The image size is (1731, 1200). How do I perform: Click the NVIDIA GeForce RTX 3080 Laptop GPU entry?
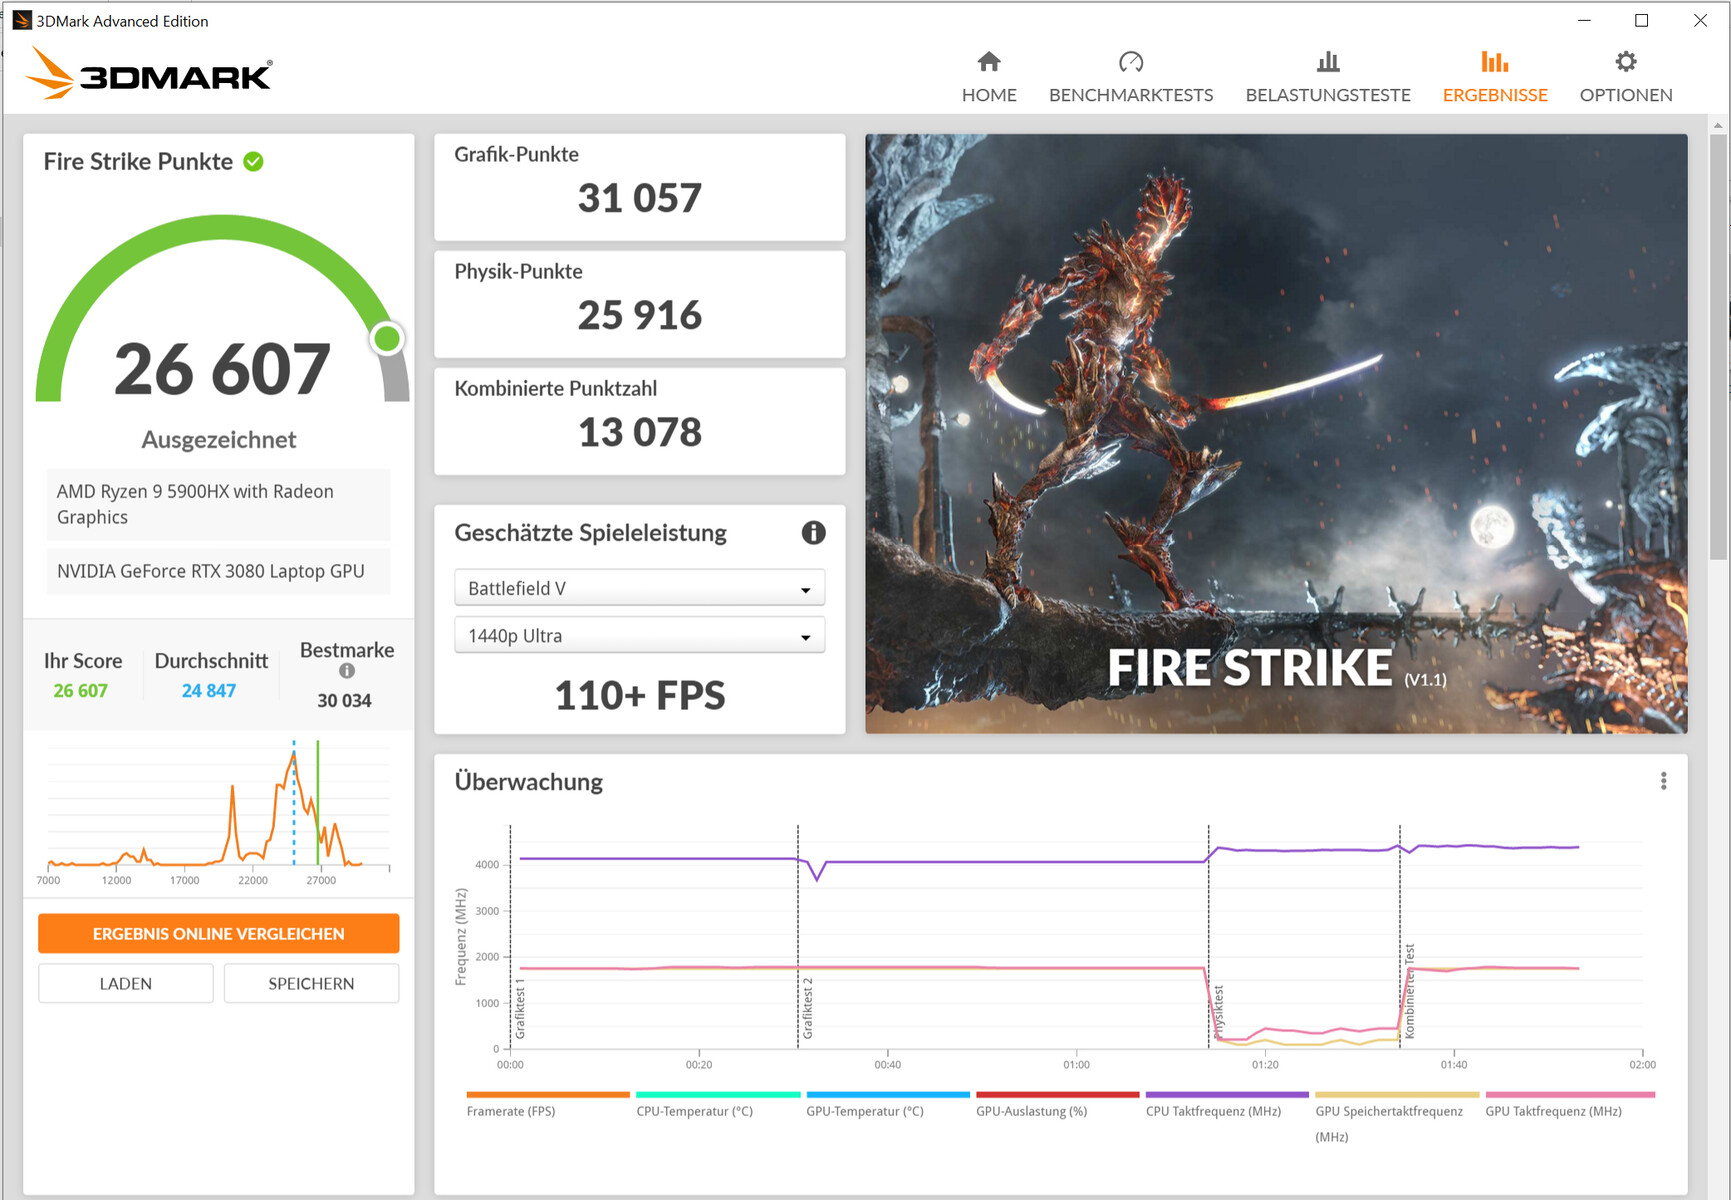(x=219, y=571)
